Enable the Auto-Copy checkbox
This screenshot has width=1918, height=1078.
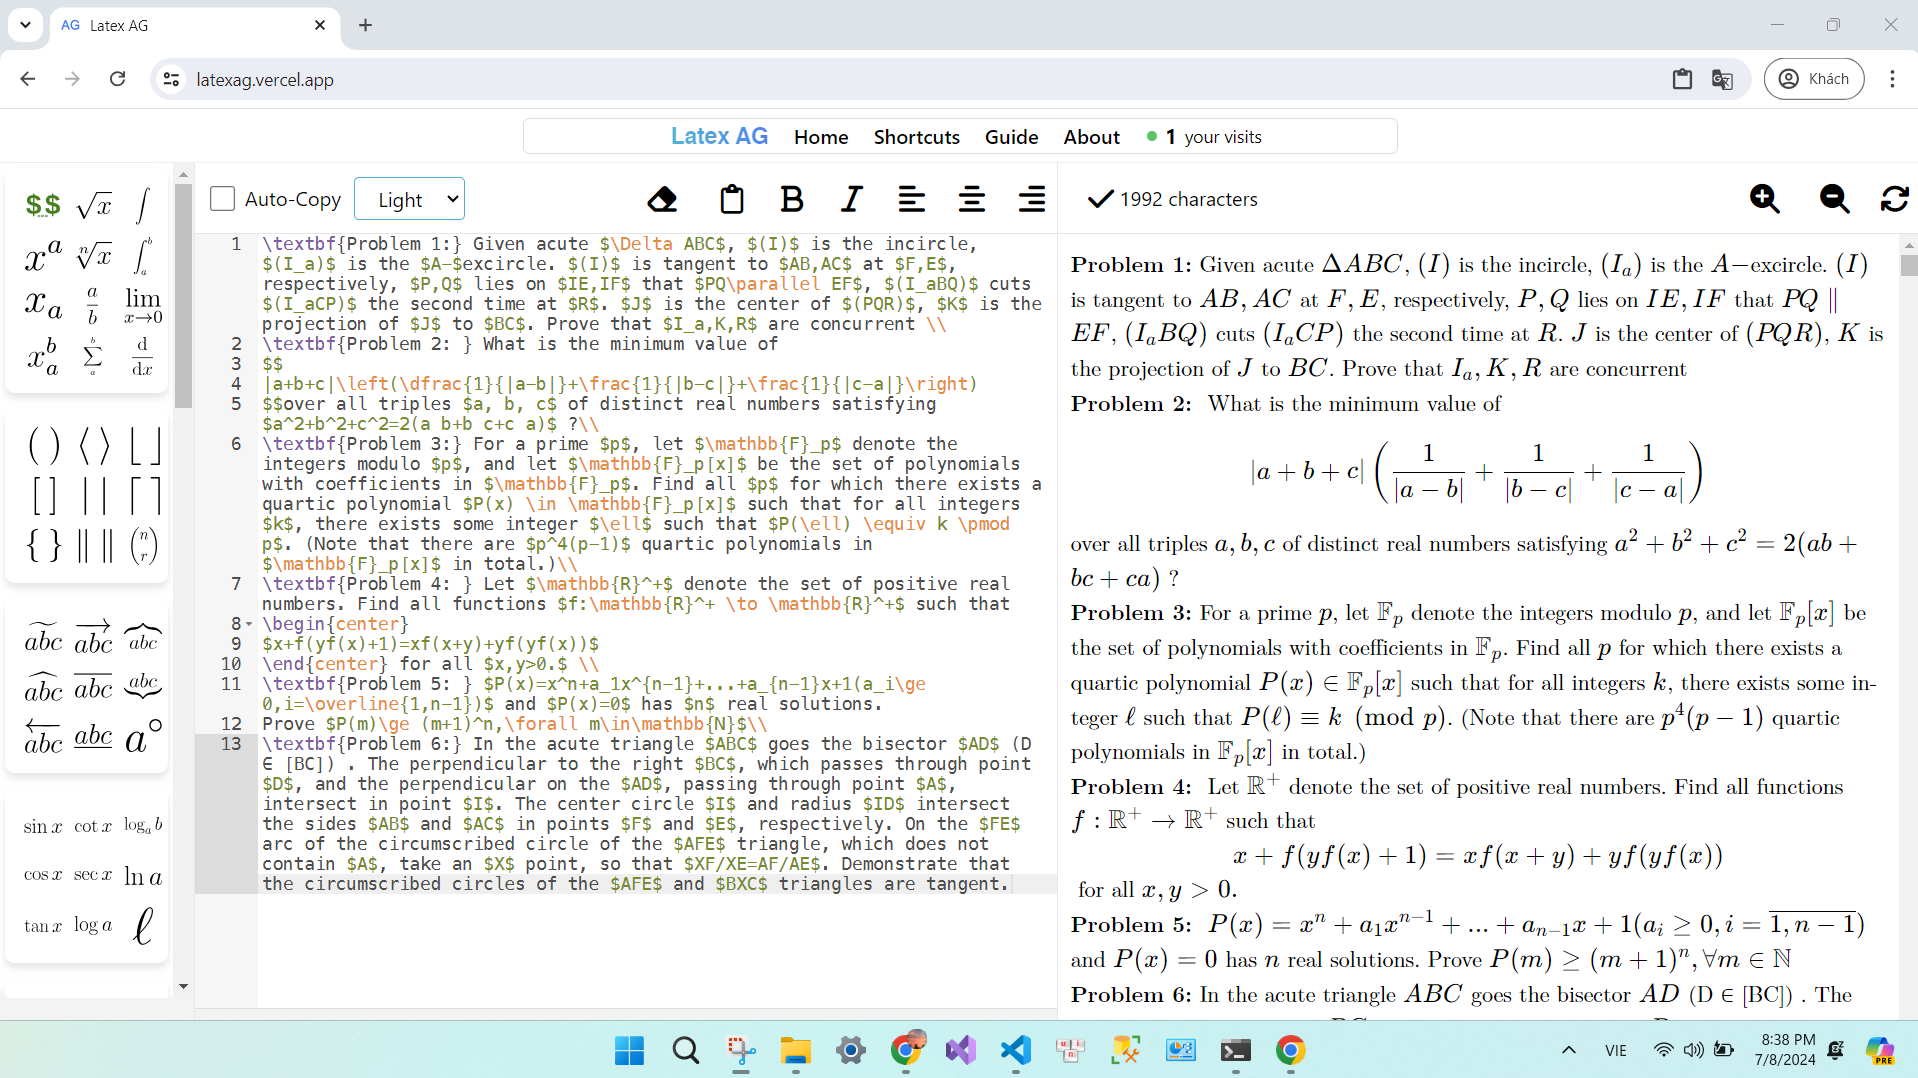(x=222, y=199)
